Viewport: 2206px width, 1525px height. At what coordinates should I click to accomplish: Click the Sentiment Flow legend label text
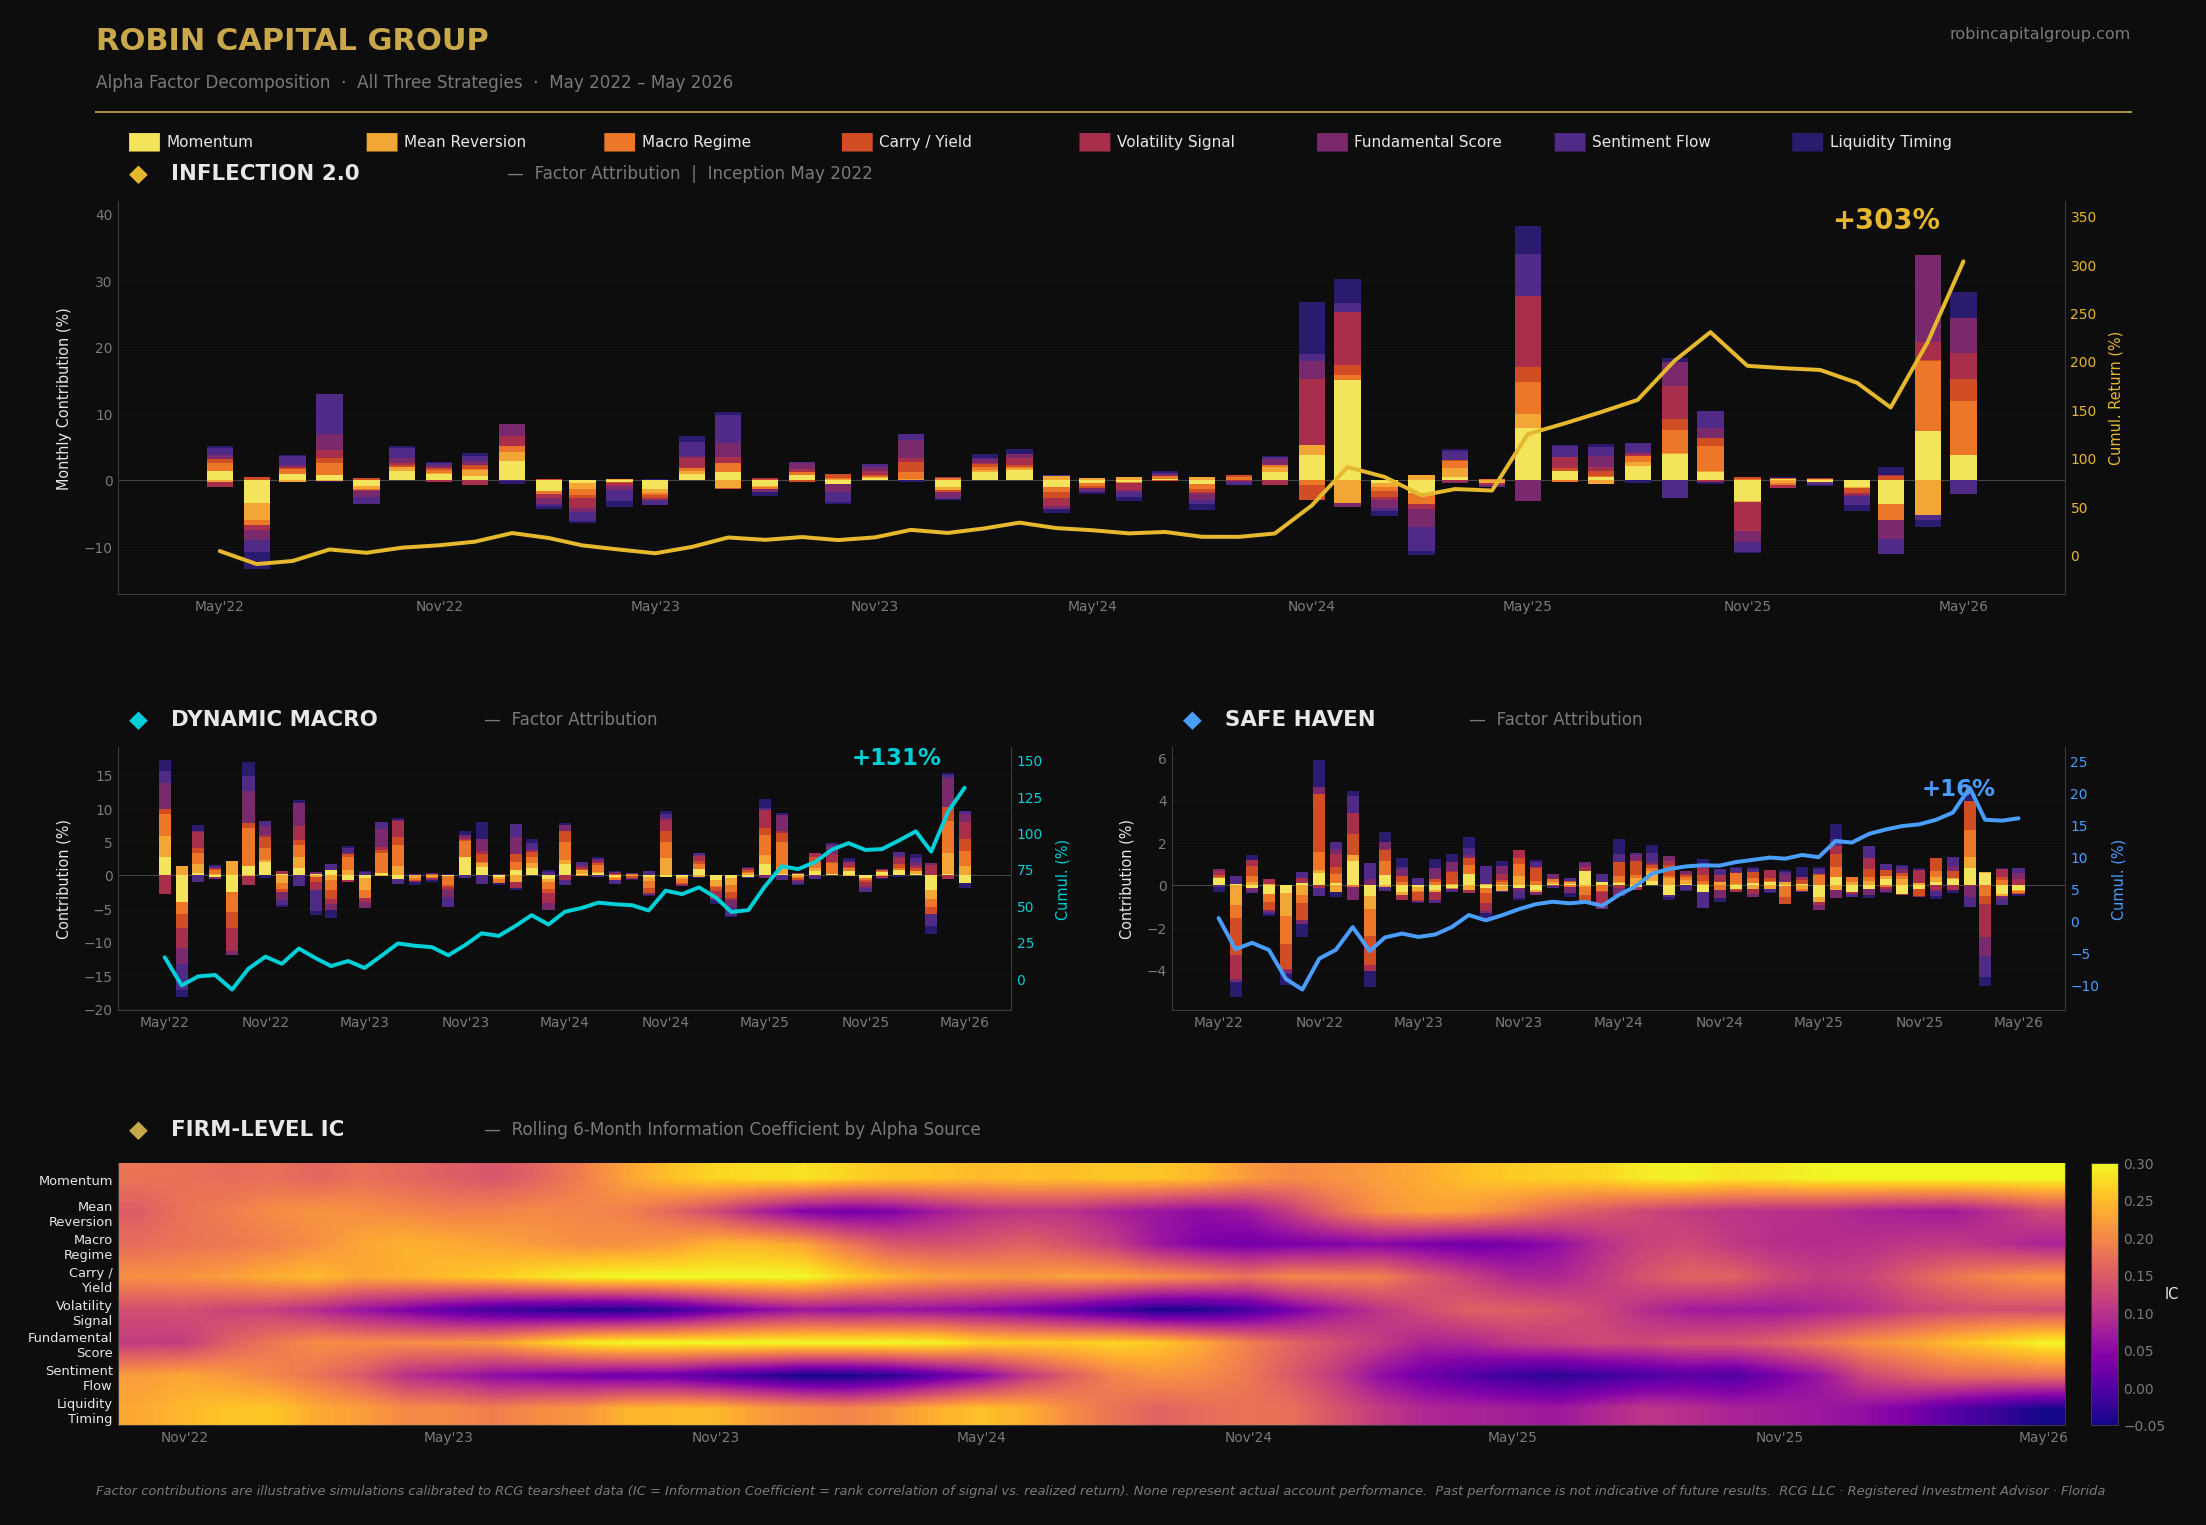click(1651, 142)
